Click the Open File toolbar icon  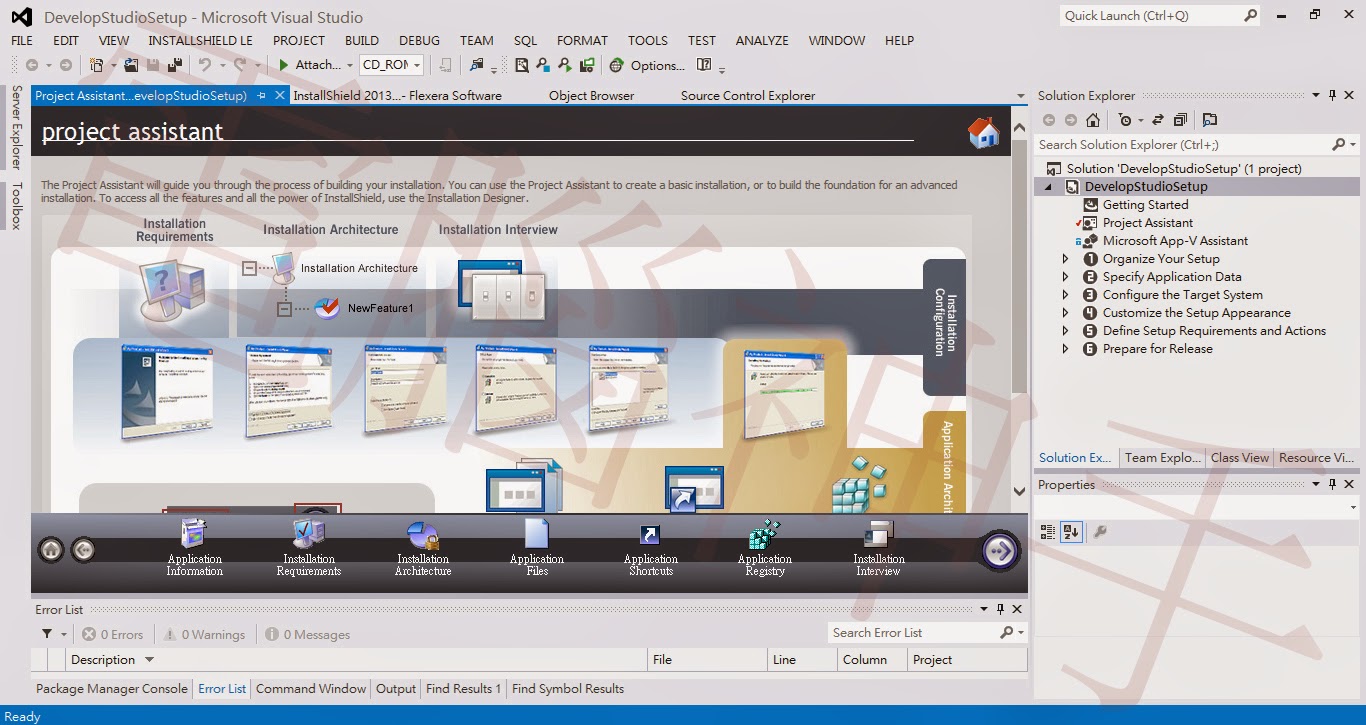(133, 65)
